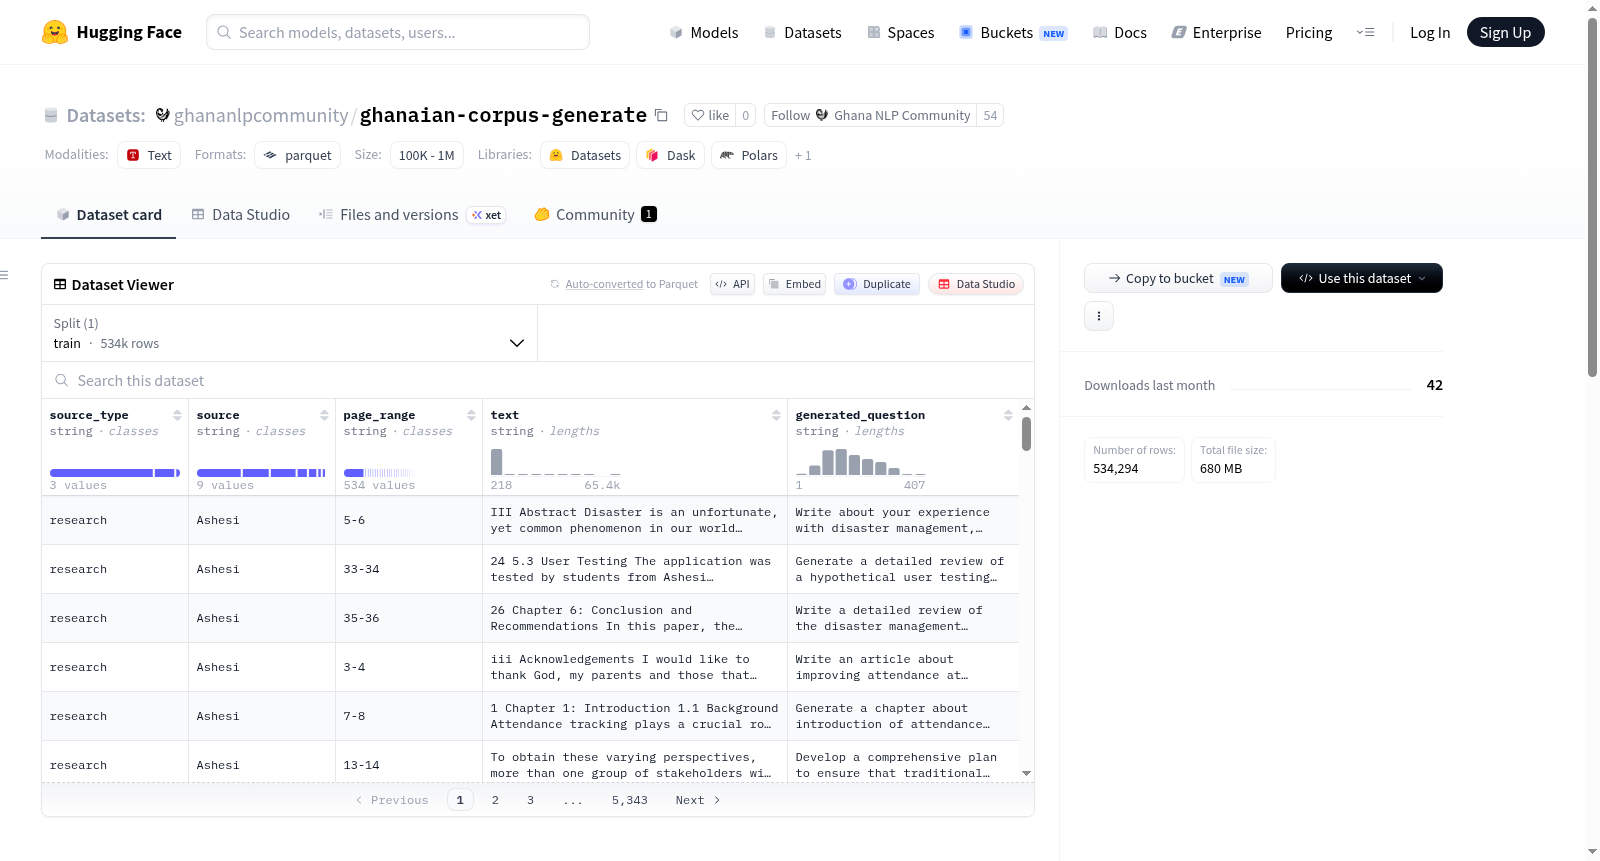Open the Community tab

click(x=595, y=215)
